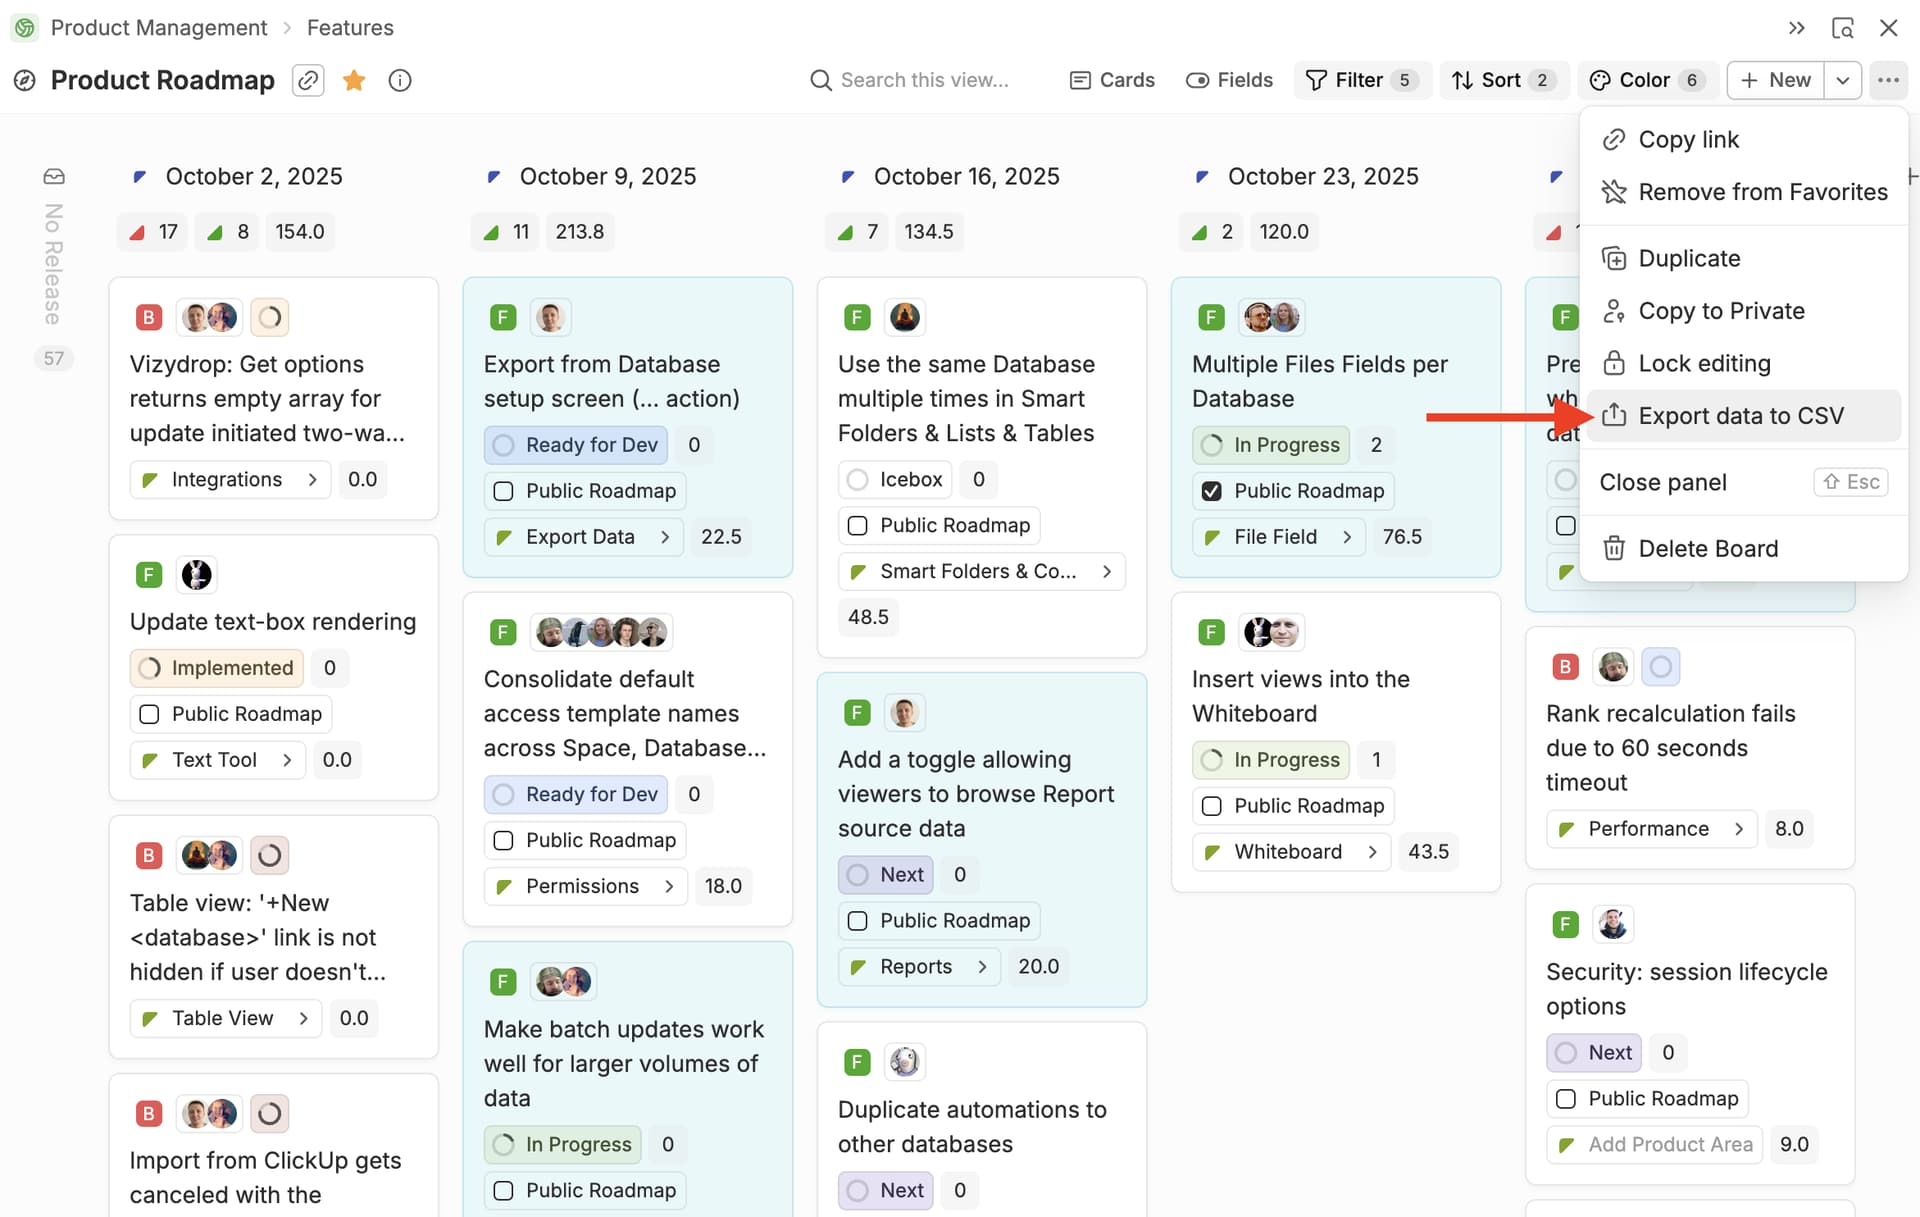
Task: Open the info icon next to title
Action: point(400,80)
